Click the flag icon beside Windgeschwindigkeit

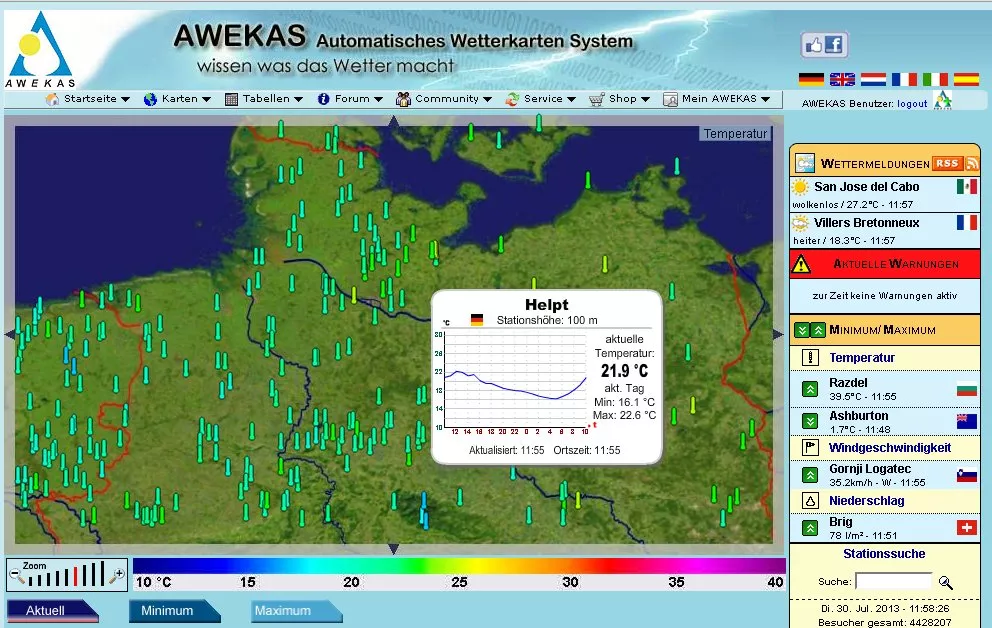(x=810, y=448)
